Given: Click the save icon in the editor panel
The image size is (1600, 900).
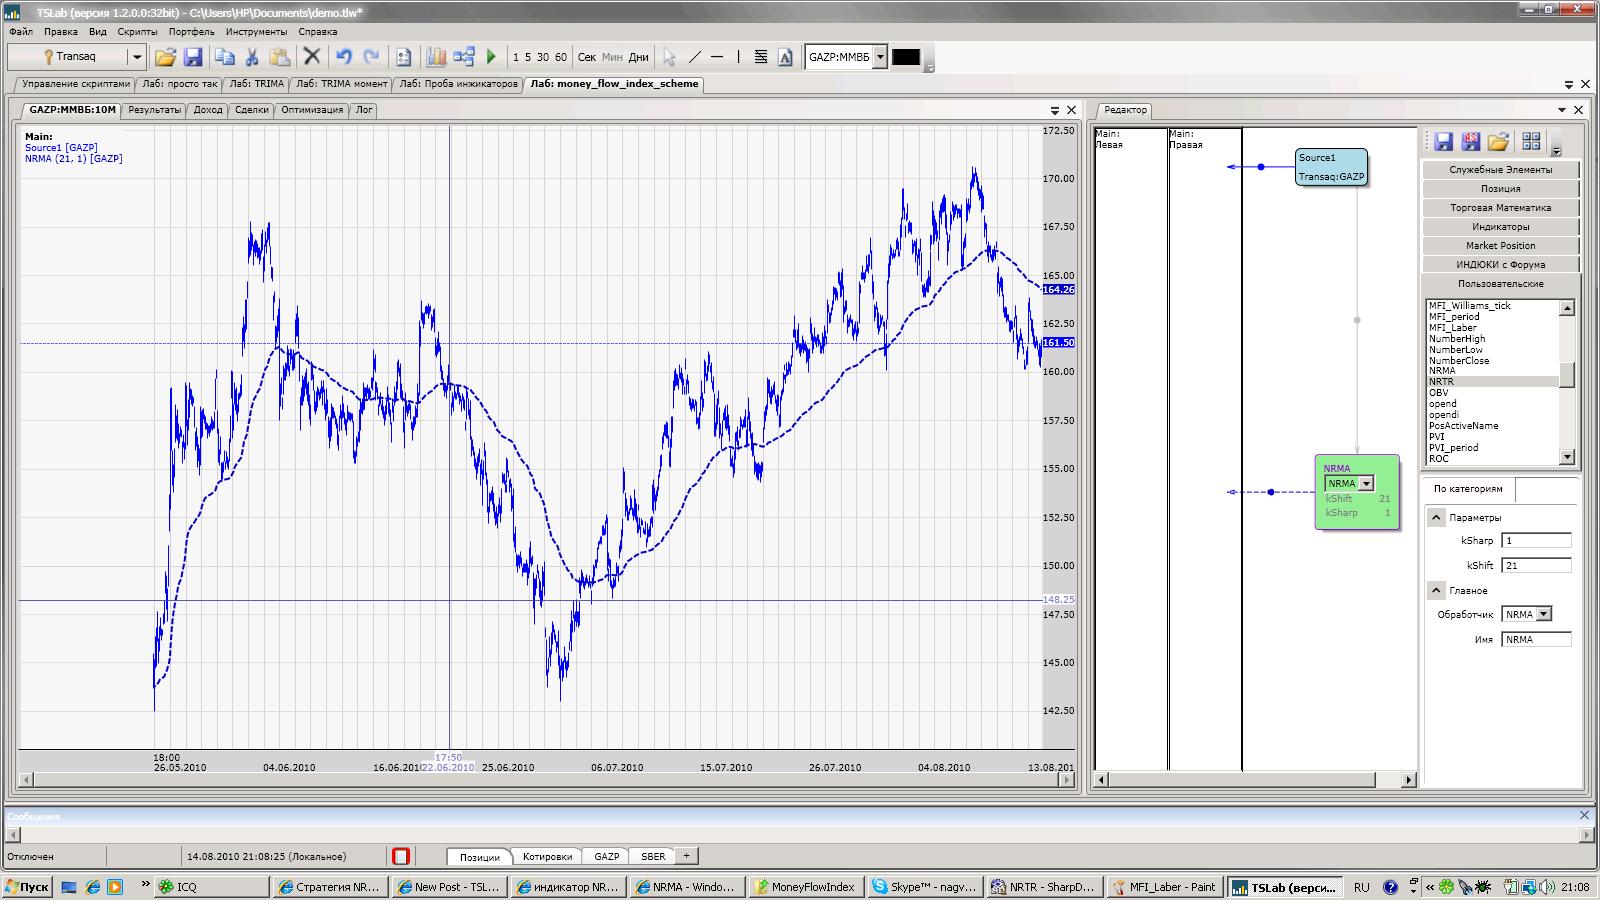Looking at the screenshot, I should click(x=1443, y=142).
